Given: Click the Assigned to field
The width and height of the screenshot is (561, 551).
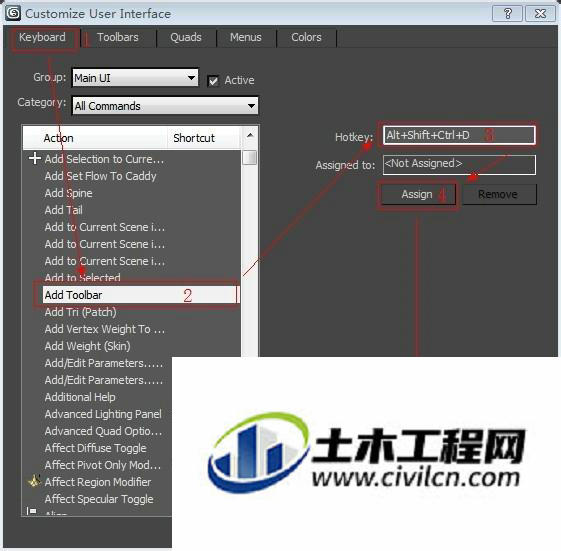Looking at the screenshot, I should (x=459, y=164).
